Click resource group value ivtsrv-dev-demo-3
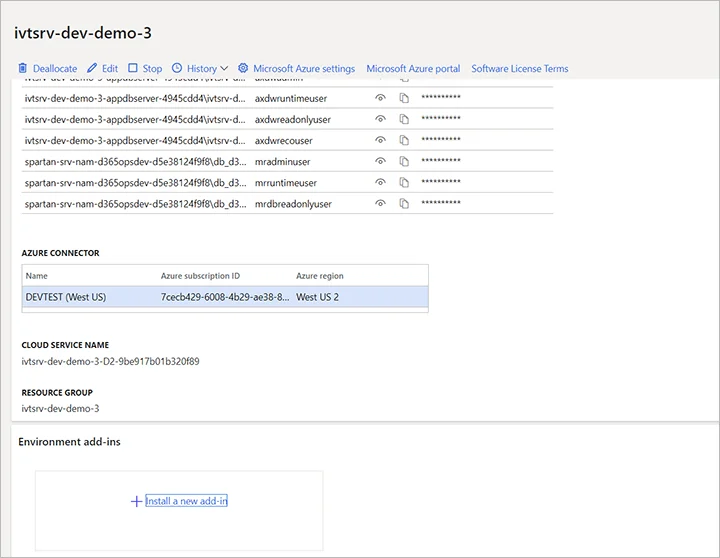Screen dimensions: 720x558 (60, 408)
